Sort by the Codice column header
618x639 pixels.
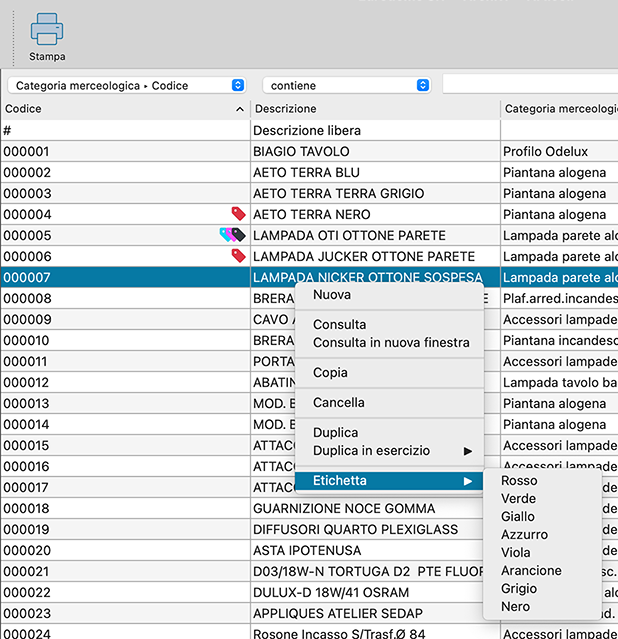(x=120, y=109)
